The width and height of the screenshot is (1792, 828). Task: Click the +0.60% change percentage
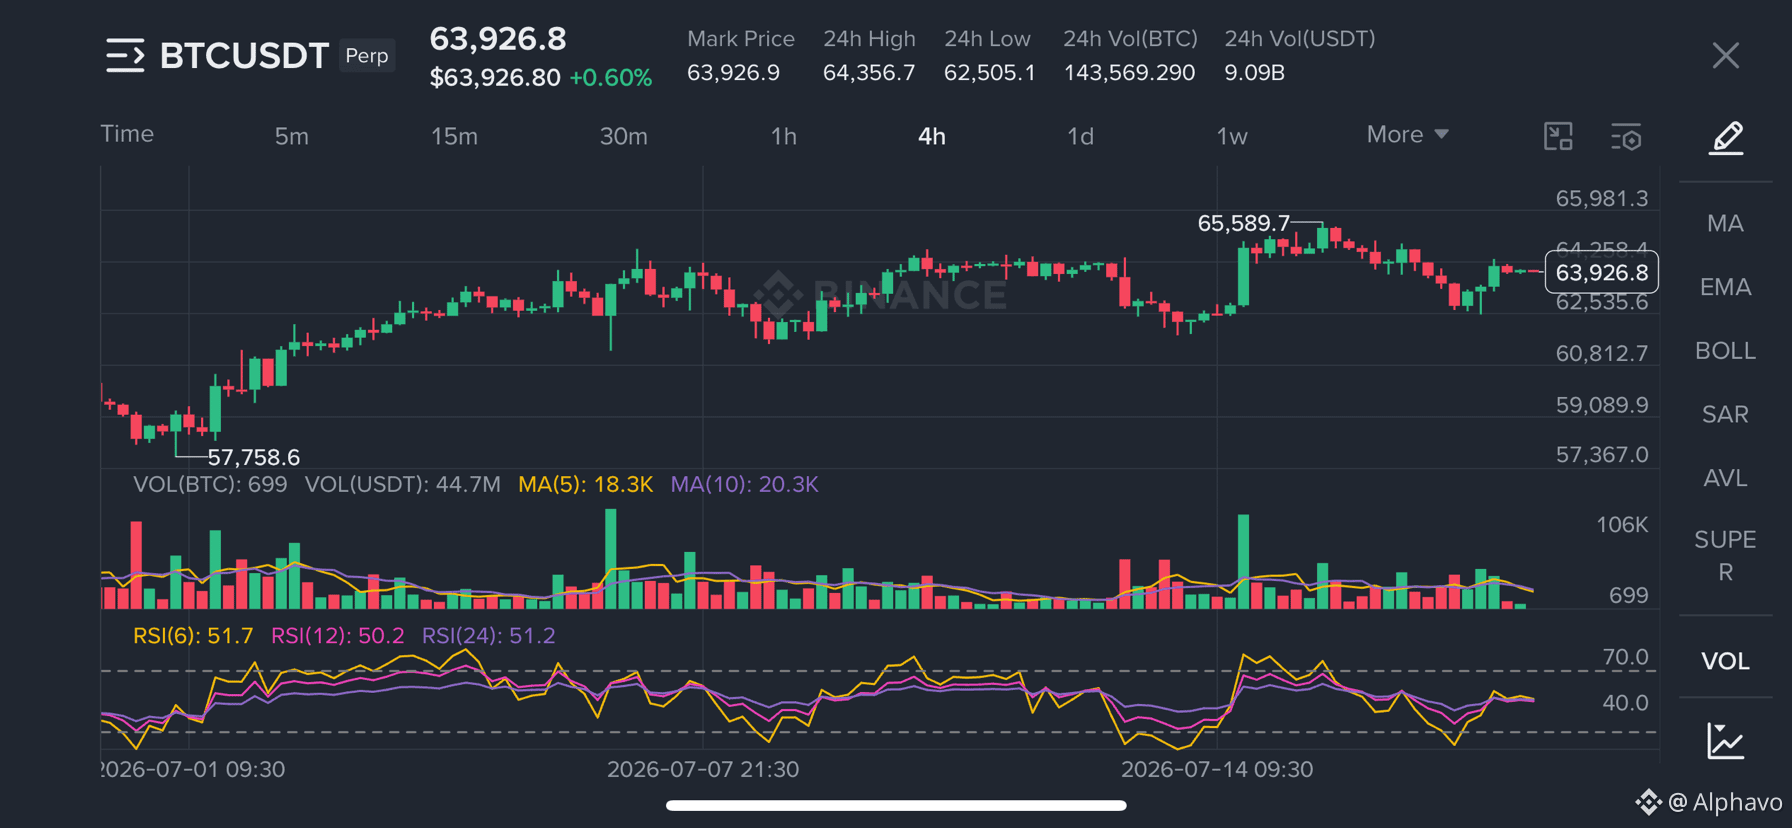pos(610,78)
